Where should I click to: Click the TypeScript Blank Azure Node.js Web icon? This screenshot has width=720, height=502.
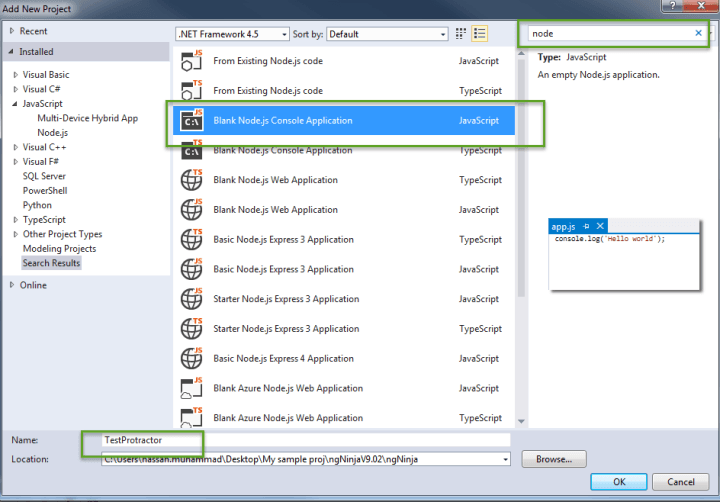click(191, 417)
